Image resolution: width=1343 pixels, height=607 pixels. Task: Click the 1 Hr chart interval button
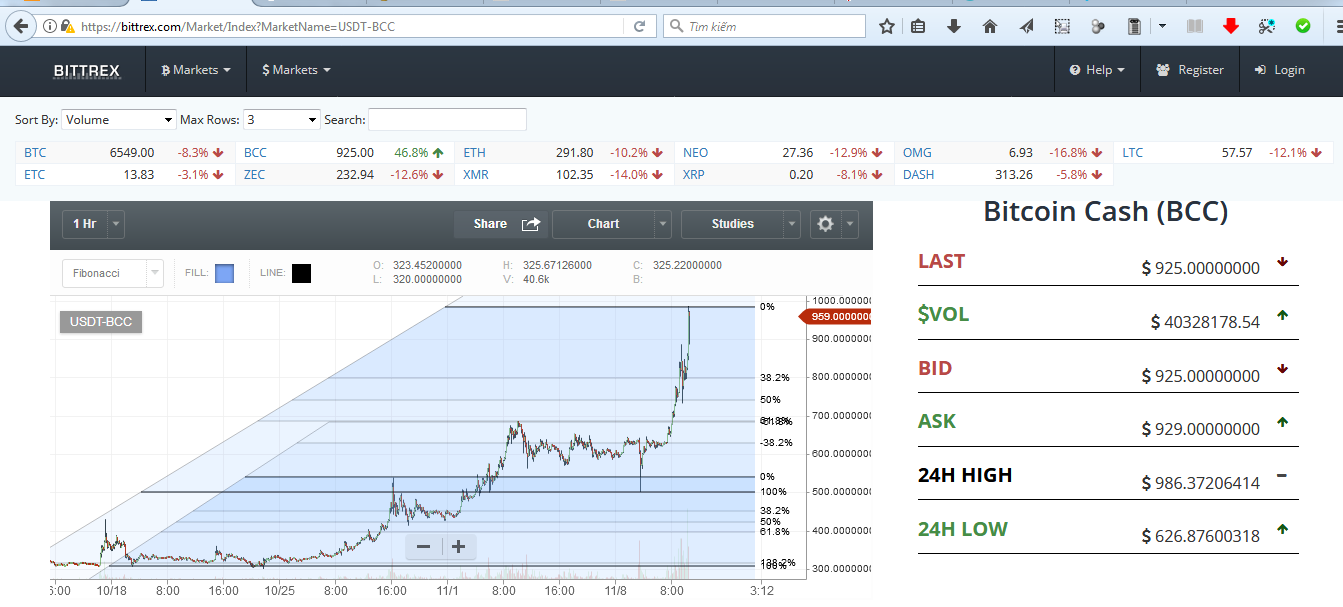(x=84, y=224)
